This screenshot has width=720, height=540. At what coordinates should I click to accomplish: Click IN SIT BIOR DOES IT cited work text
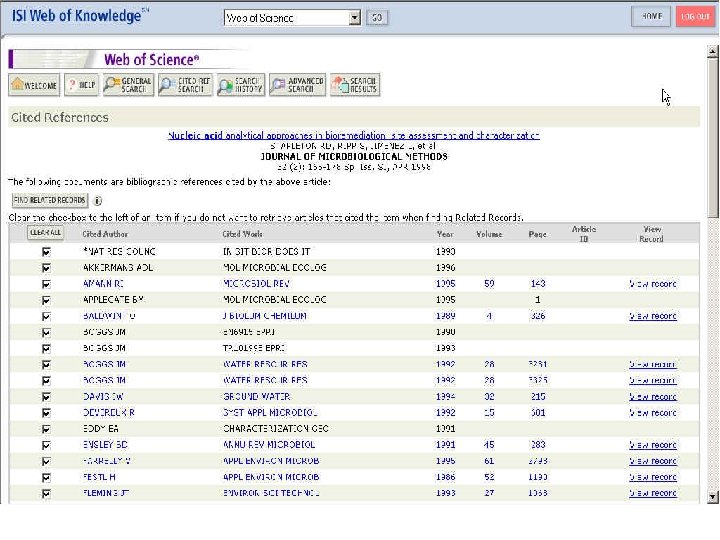coord(266,252)
